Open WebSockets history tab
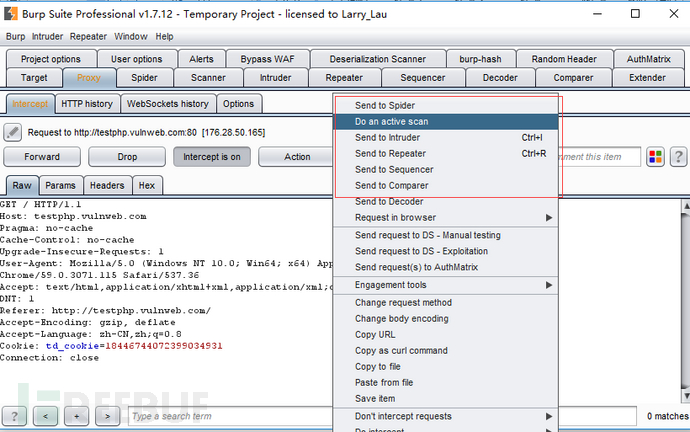Viewport: 690px width, 432px height. click(x=168, y=104)
